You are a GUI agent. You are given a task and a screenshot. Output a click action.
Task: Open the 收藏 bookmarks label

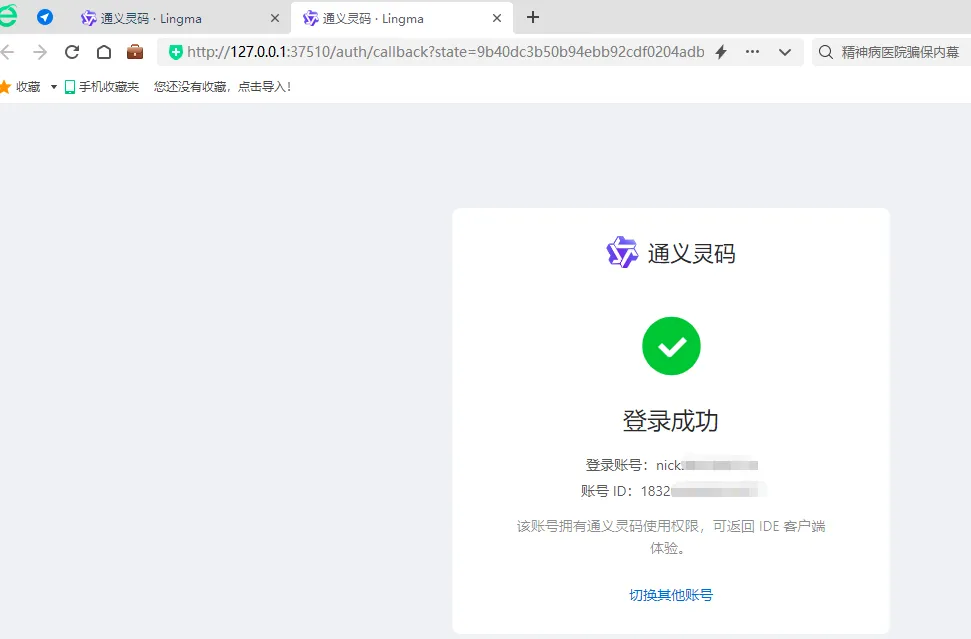[x=28, y=87]
